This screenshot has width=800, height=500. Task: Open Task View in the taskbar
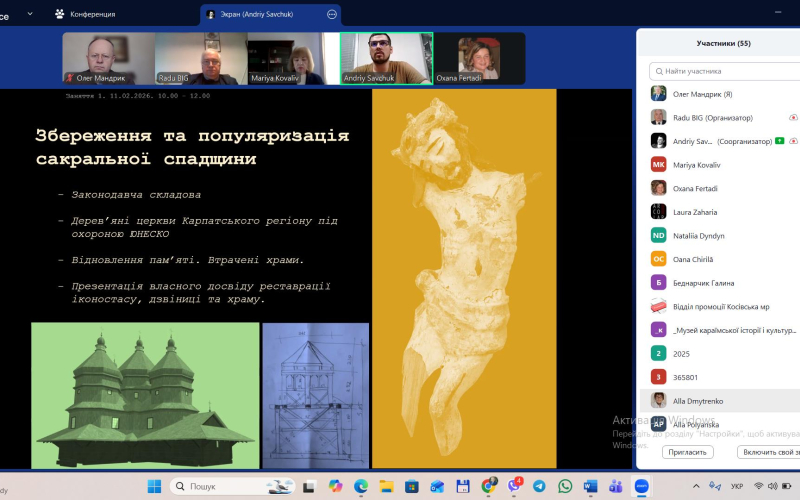click(x=309, y=487)
